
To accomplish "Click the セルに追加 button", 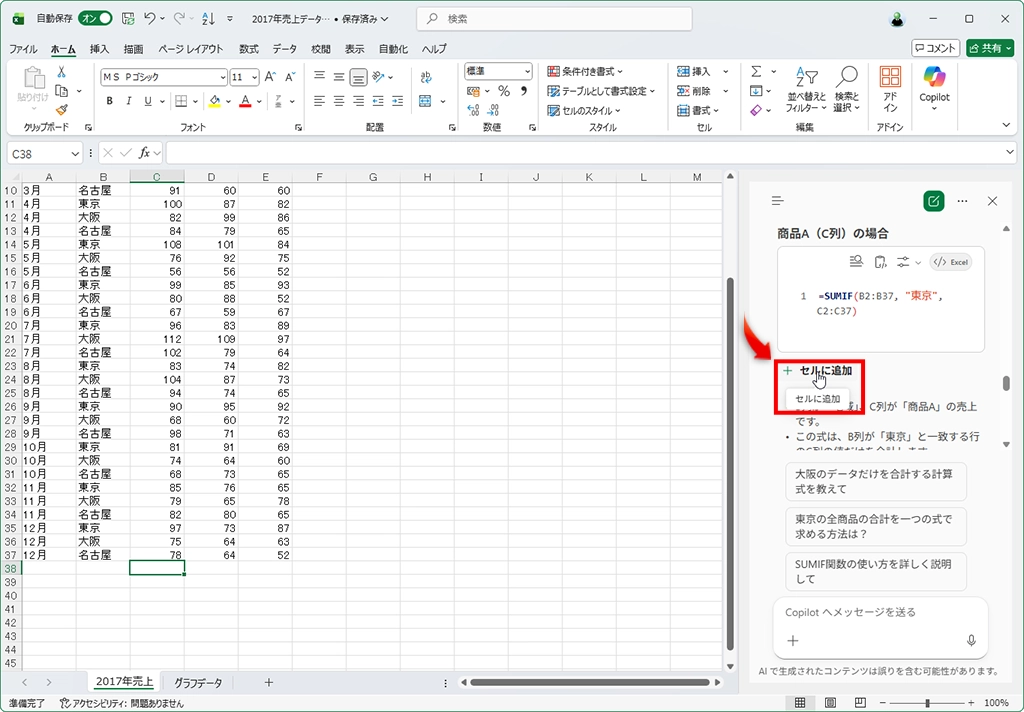I will (818, 371).
